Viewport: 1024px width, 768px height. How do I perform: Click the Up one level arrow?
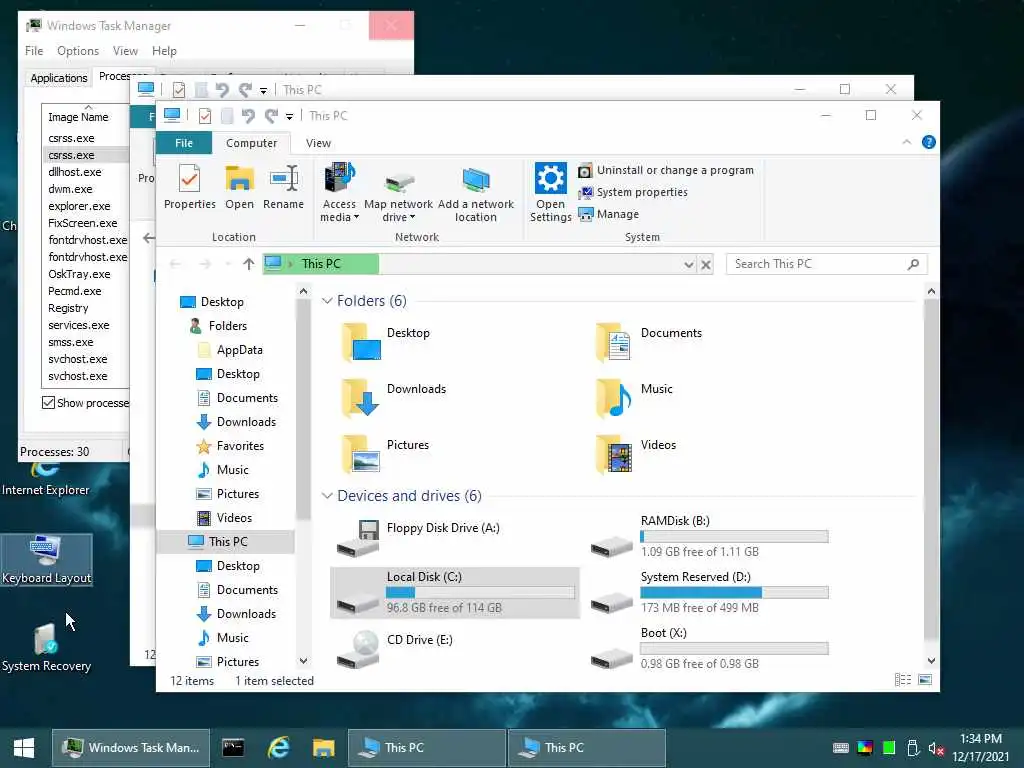pyautogui.click(x=248, y=264)
